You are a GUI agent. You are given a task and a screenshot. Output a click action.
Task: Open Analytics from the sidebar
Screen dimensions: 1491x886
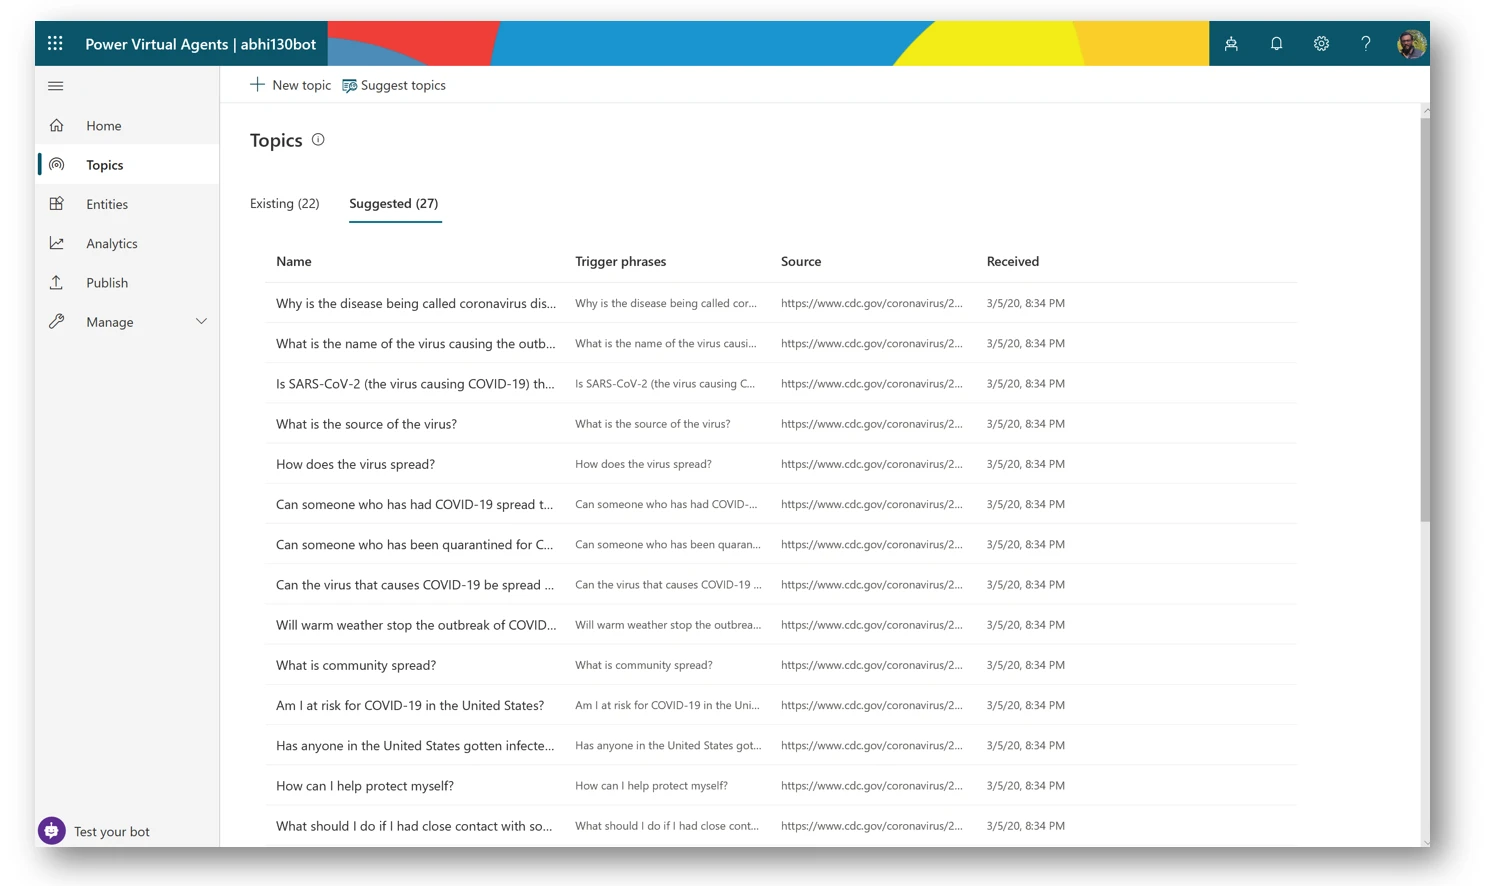pyautogui.click(x=111, y=243)
